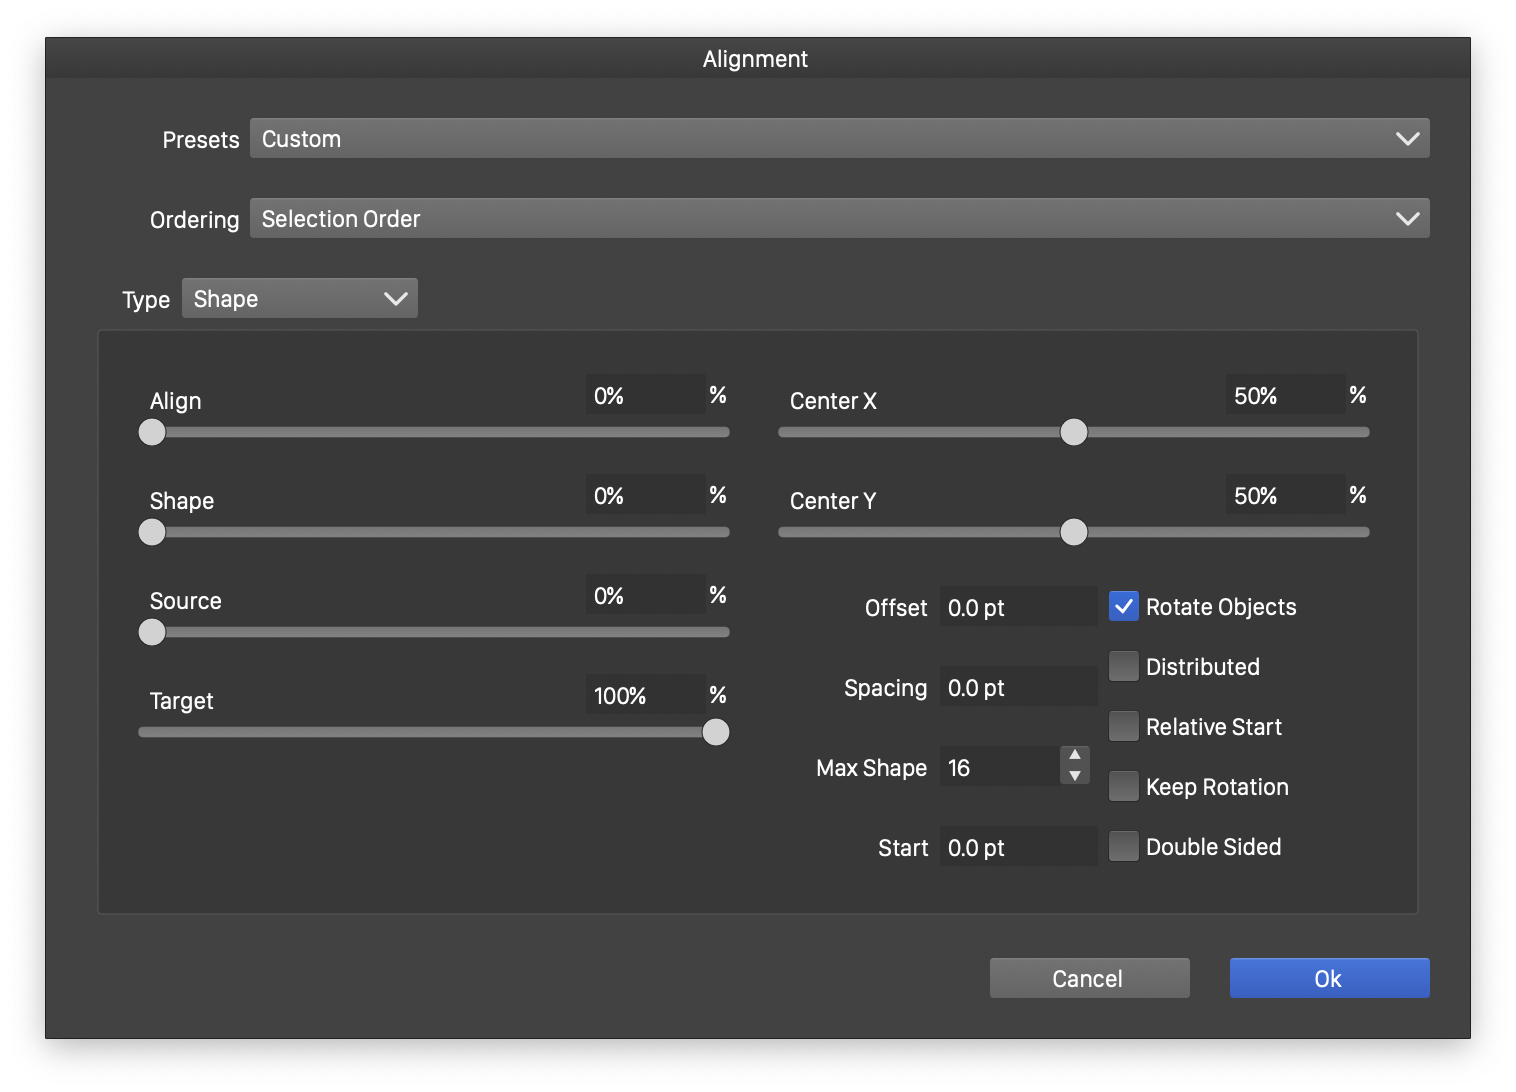1516x1092 pixels.
Task: Uncheck the Rotate Objects checkbox
Action: click(x=1124, y=607)
